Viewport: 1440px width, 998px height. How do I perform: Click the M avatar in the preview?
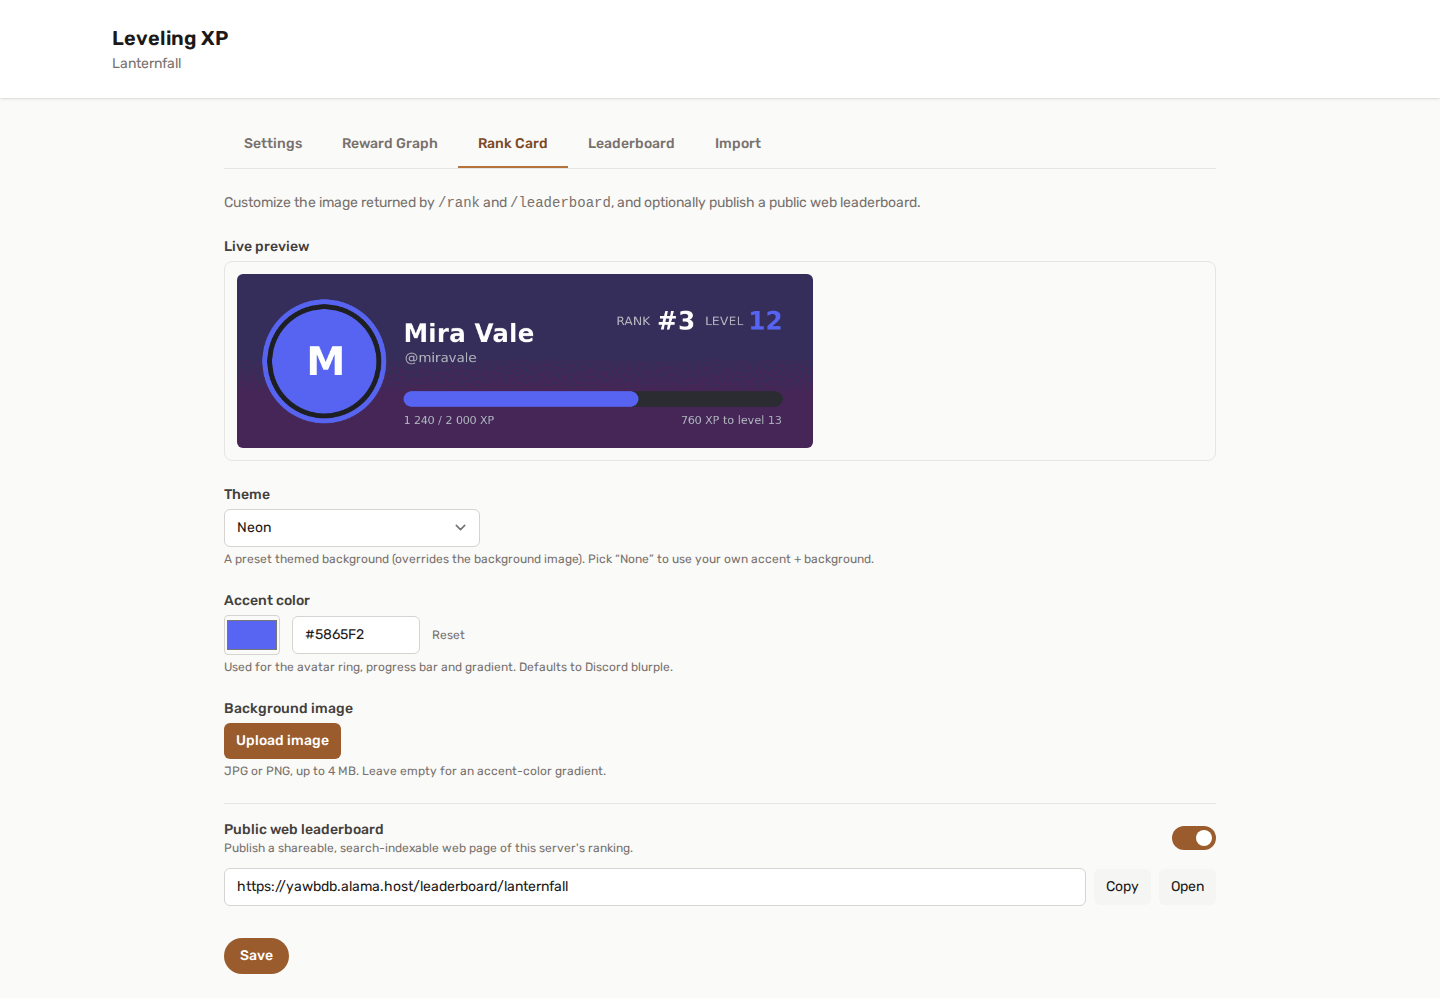(x=325, y=361)
